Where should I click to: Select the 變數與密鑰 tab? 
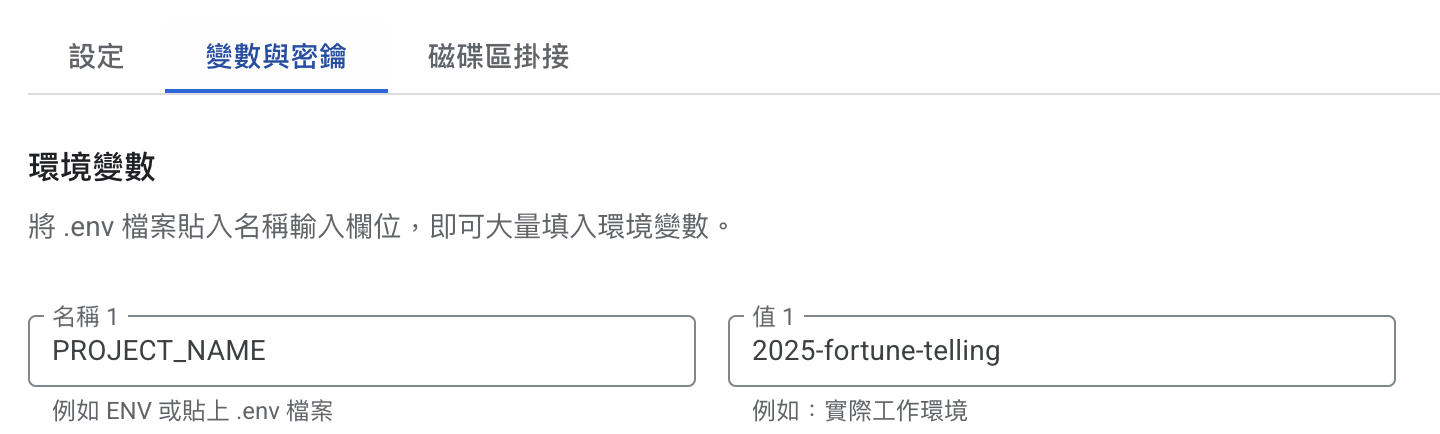(x=276, y=57)
